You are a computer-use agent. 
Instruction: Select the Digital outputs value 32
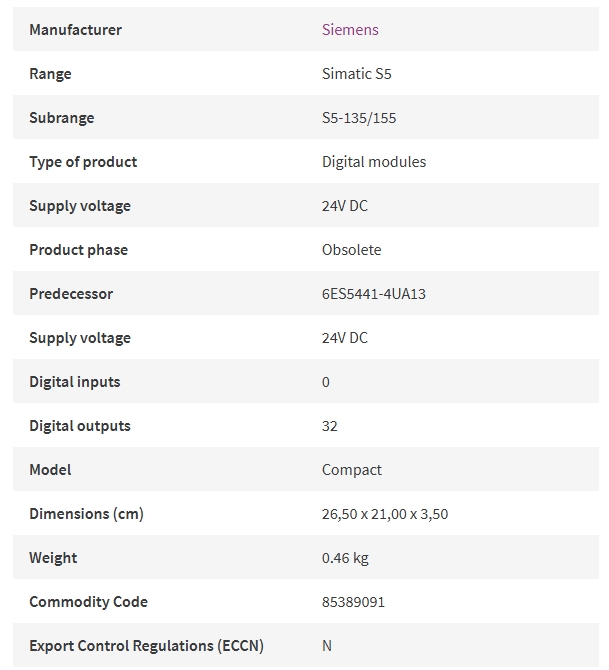330,426
